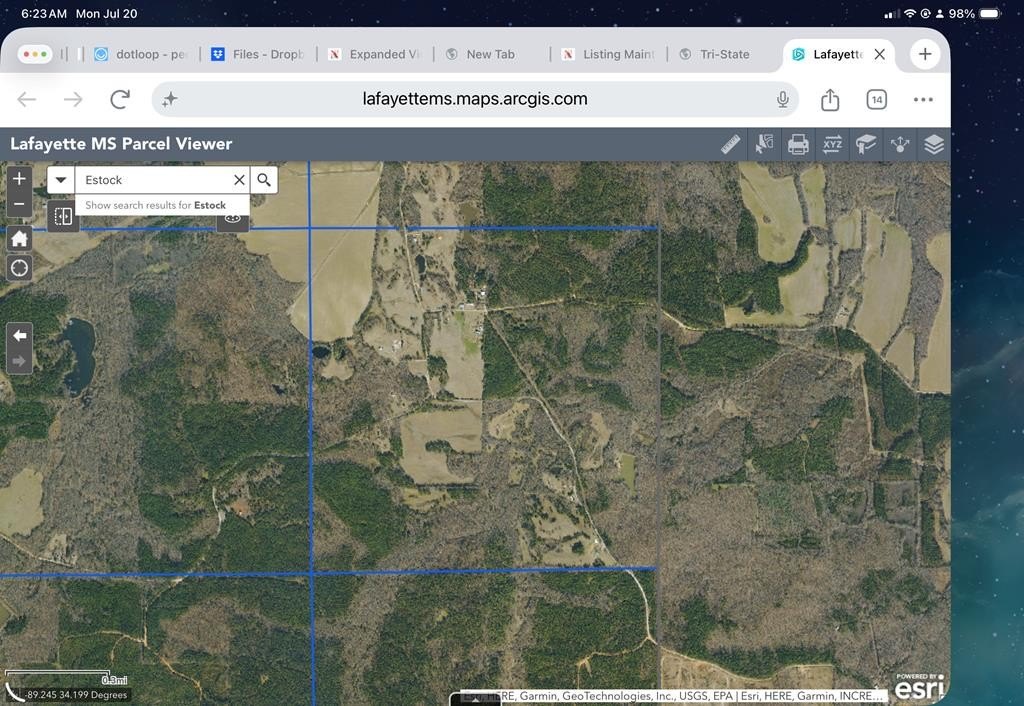Clear the Estock search text
Viewport: 1024px width, 706px height.
point(240,180)
